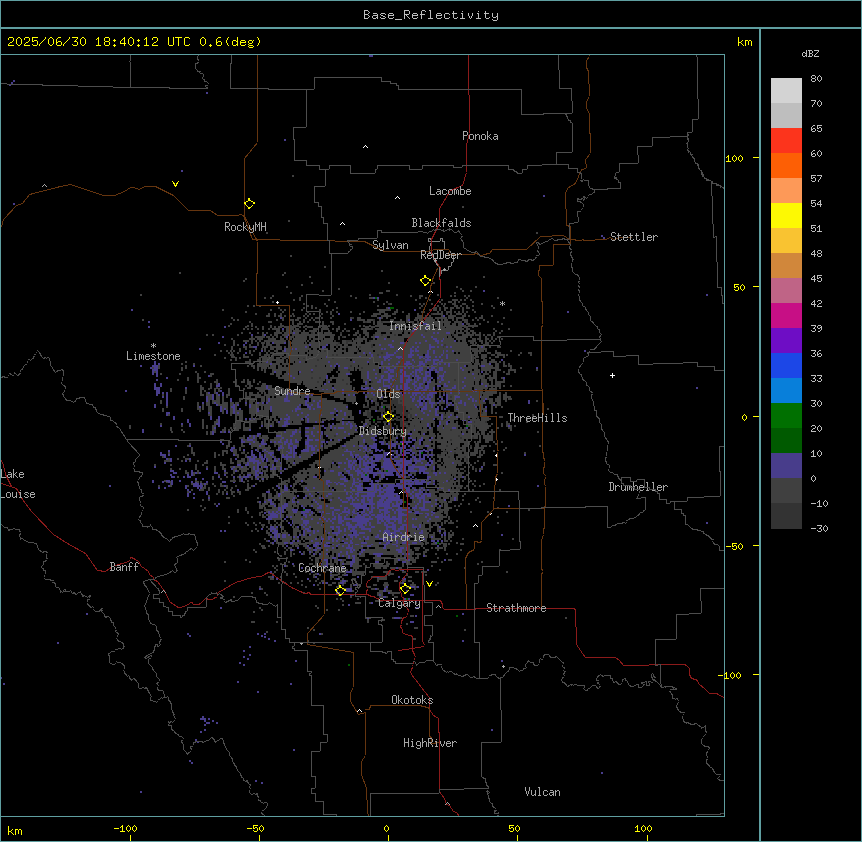Click the Ponoka city label

point(480,136)
